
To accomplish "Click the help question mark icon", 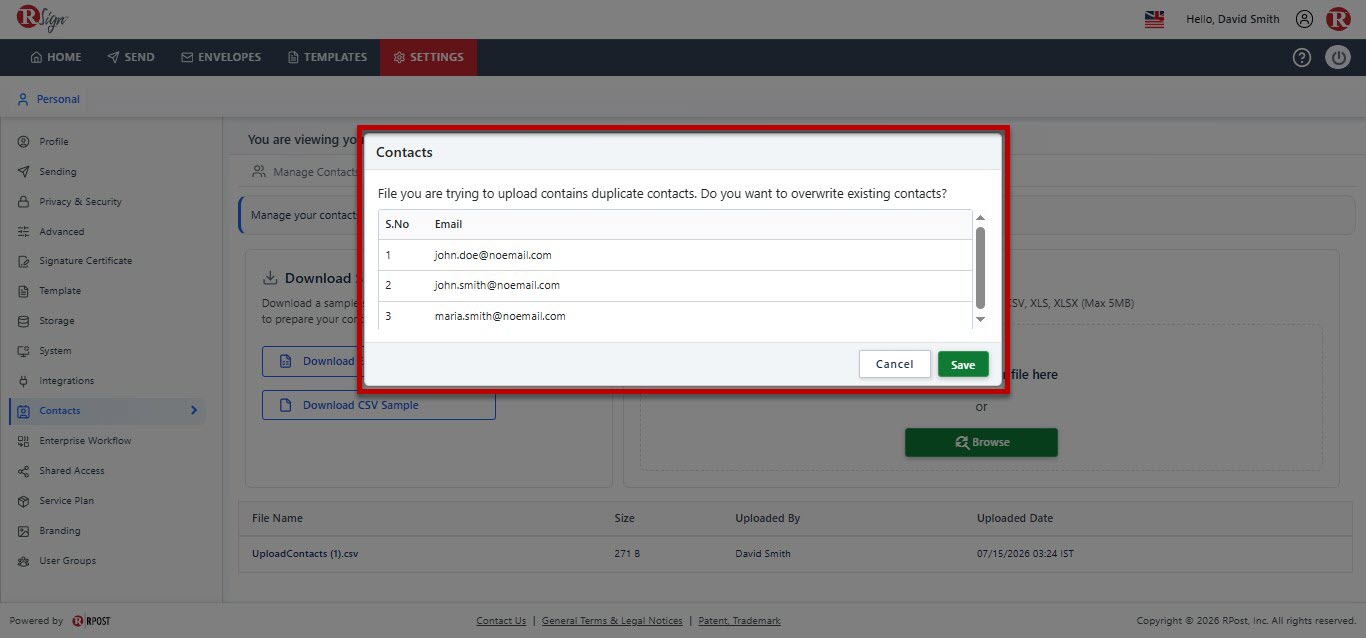I will pyautogui.click(x=1301, y=57).
